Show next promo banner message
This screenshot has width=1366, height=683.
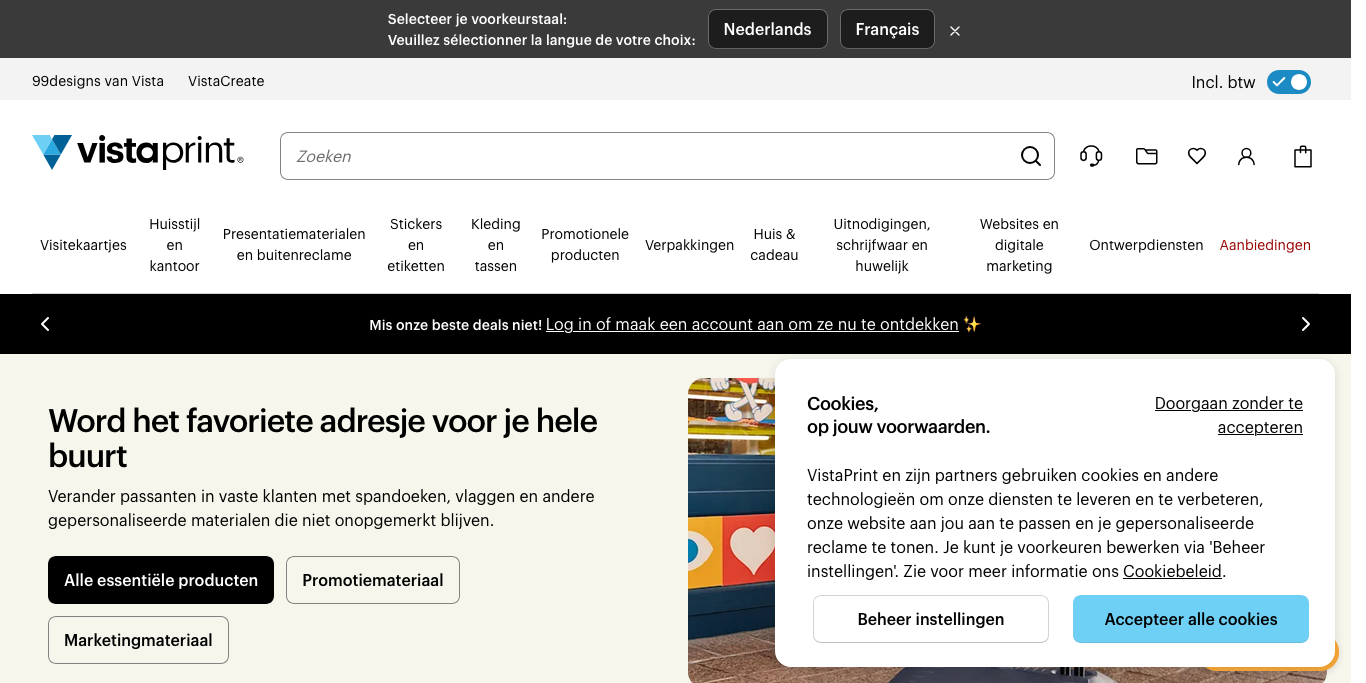point(1305,324)
